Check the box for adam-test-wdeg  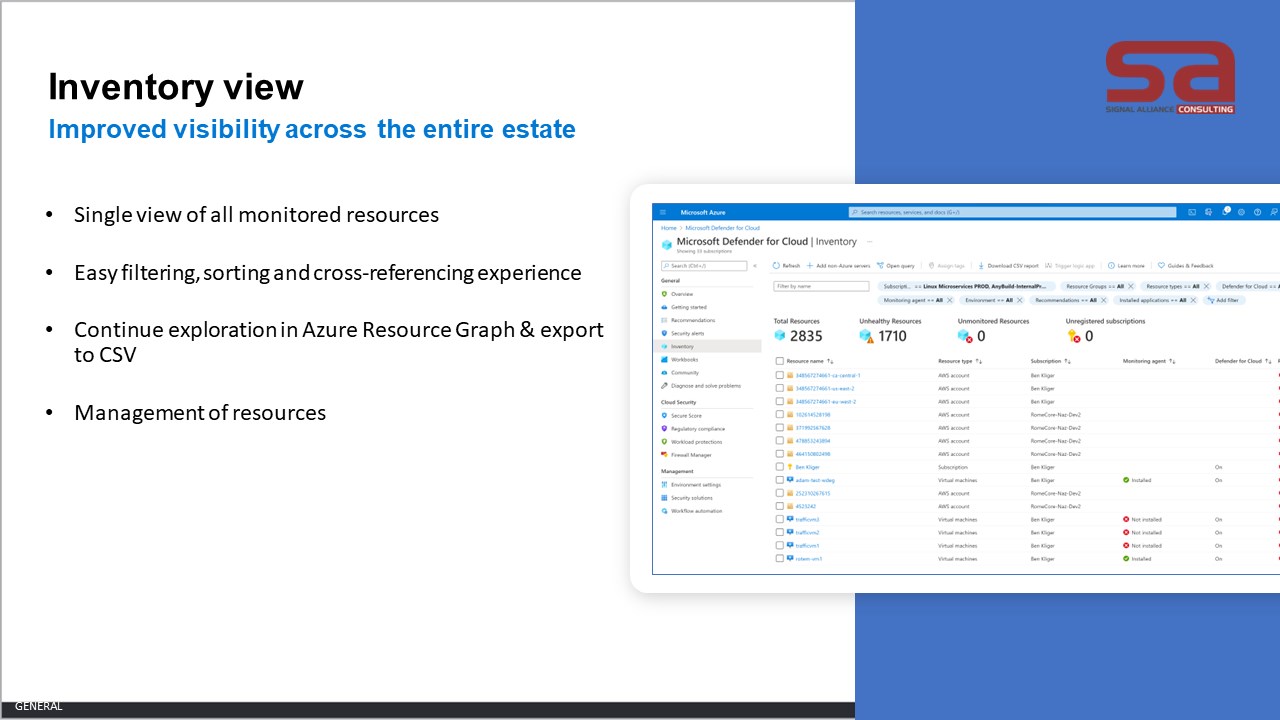[780, 480]
